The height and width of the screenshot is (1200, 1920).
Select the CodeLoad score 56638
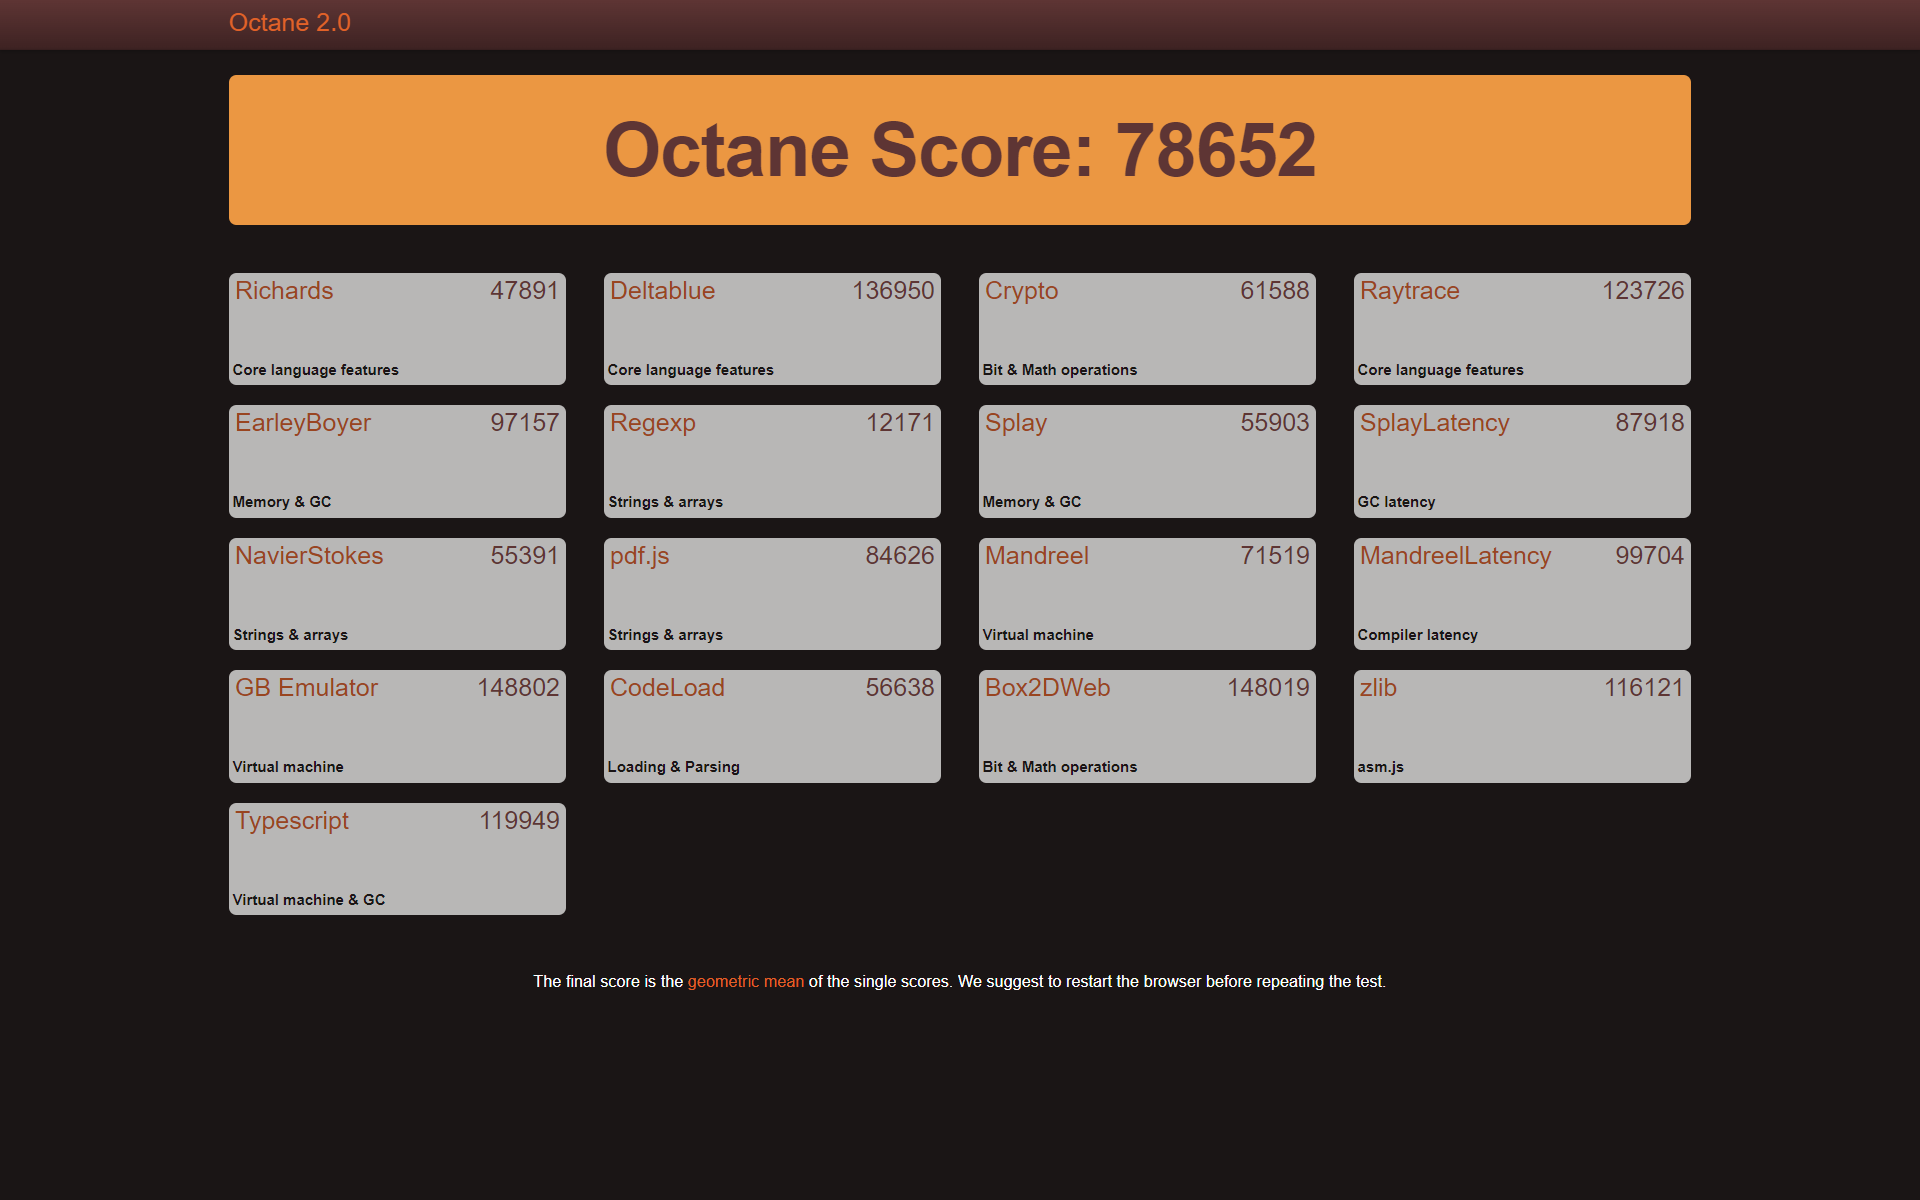tap(899, 688)
